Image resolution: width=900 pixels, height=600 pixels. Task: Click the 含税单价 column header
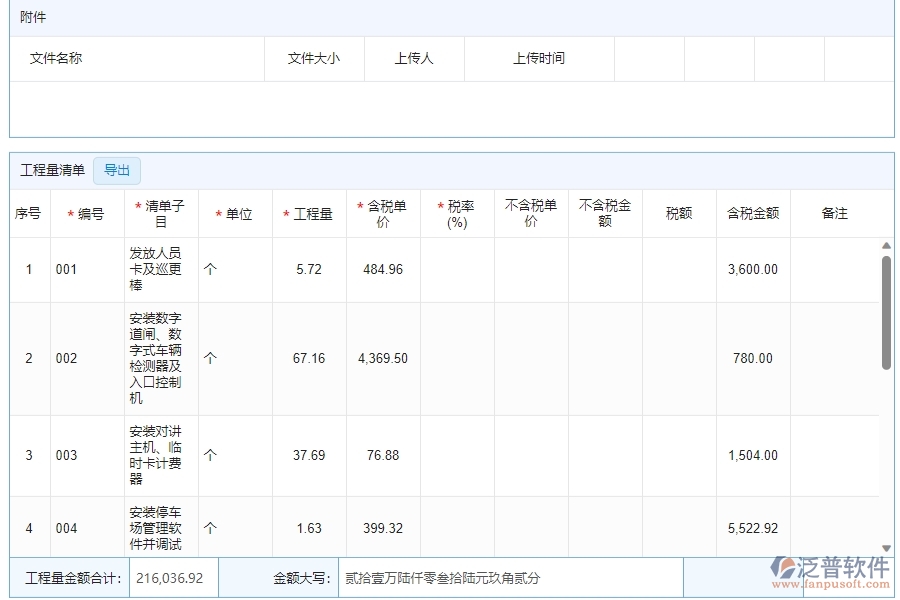382,211
